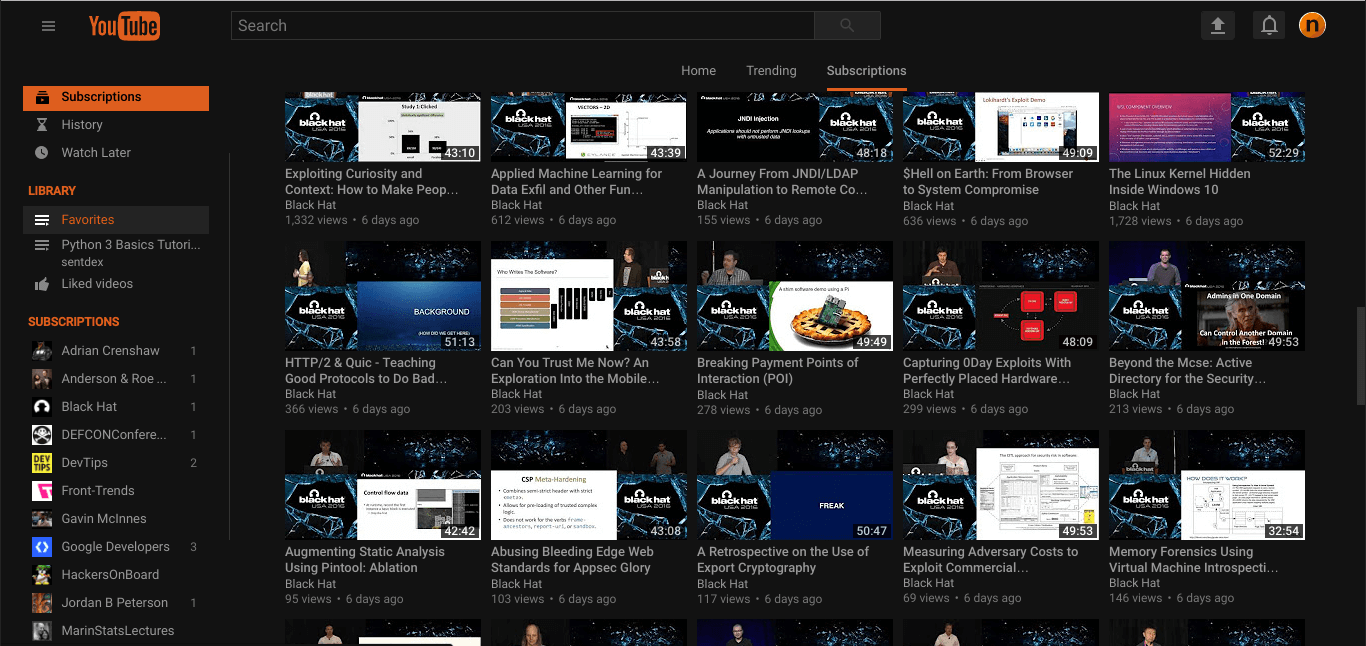The image size is (1366, 646).
Task: Click the HackersOnBoard subscription name
Action: click(110, 575)
